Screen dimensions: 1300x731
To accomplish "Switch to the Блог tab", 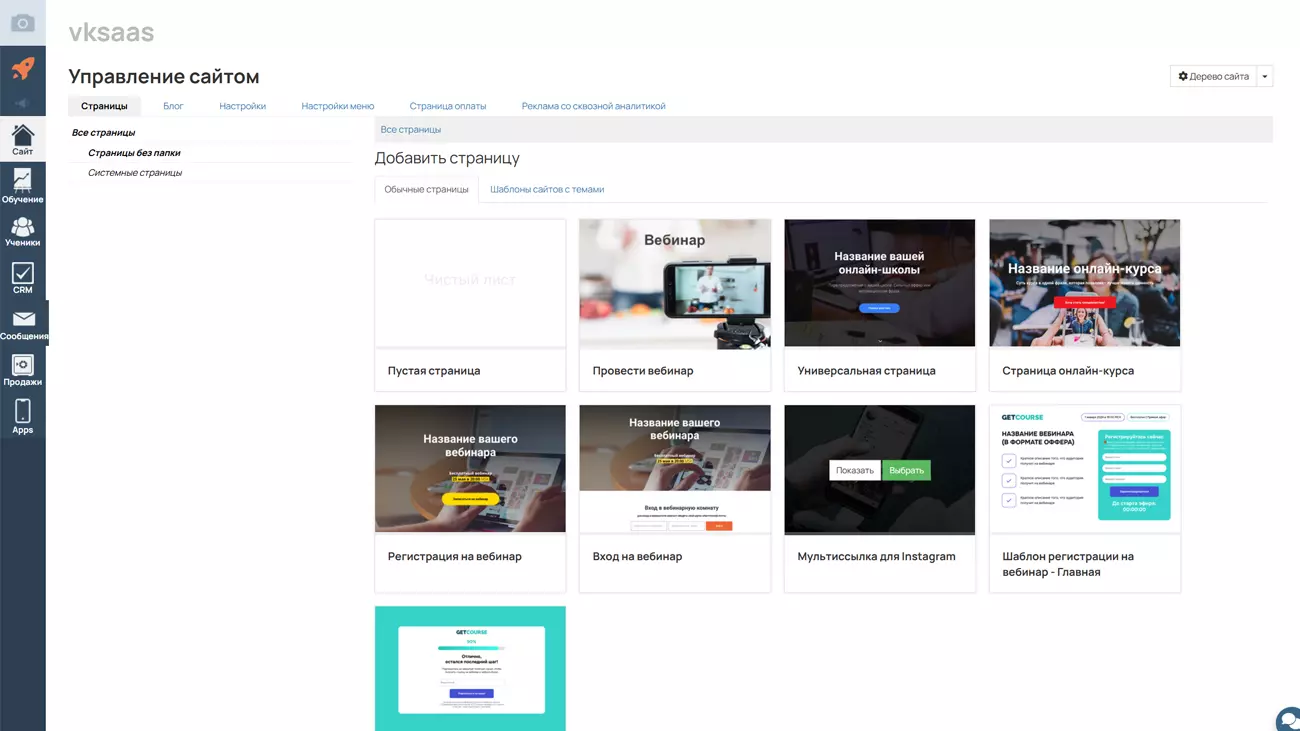I will click(173, 106).
